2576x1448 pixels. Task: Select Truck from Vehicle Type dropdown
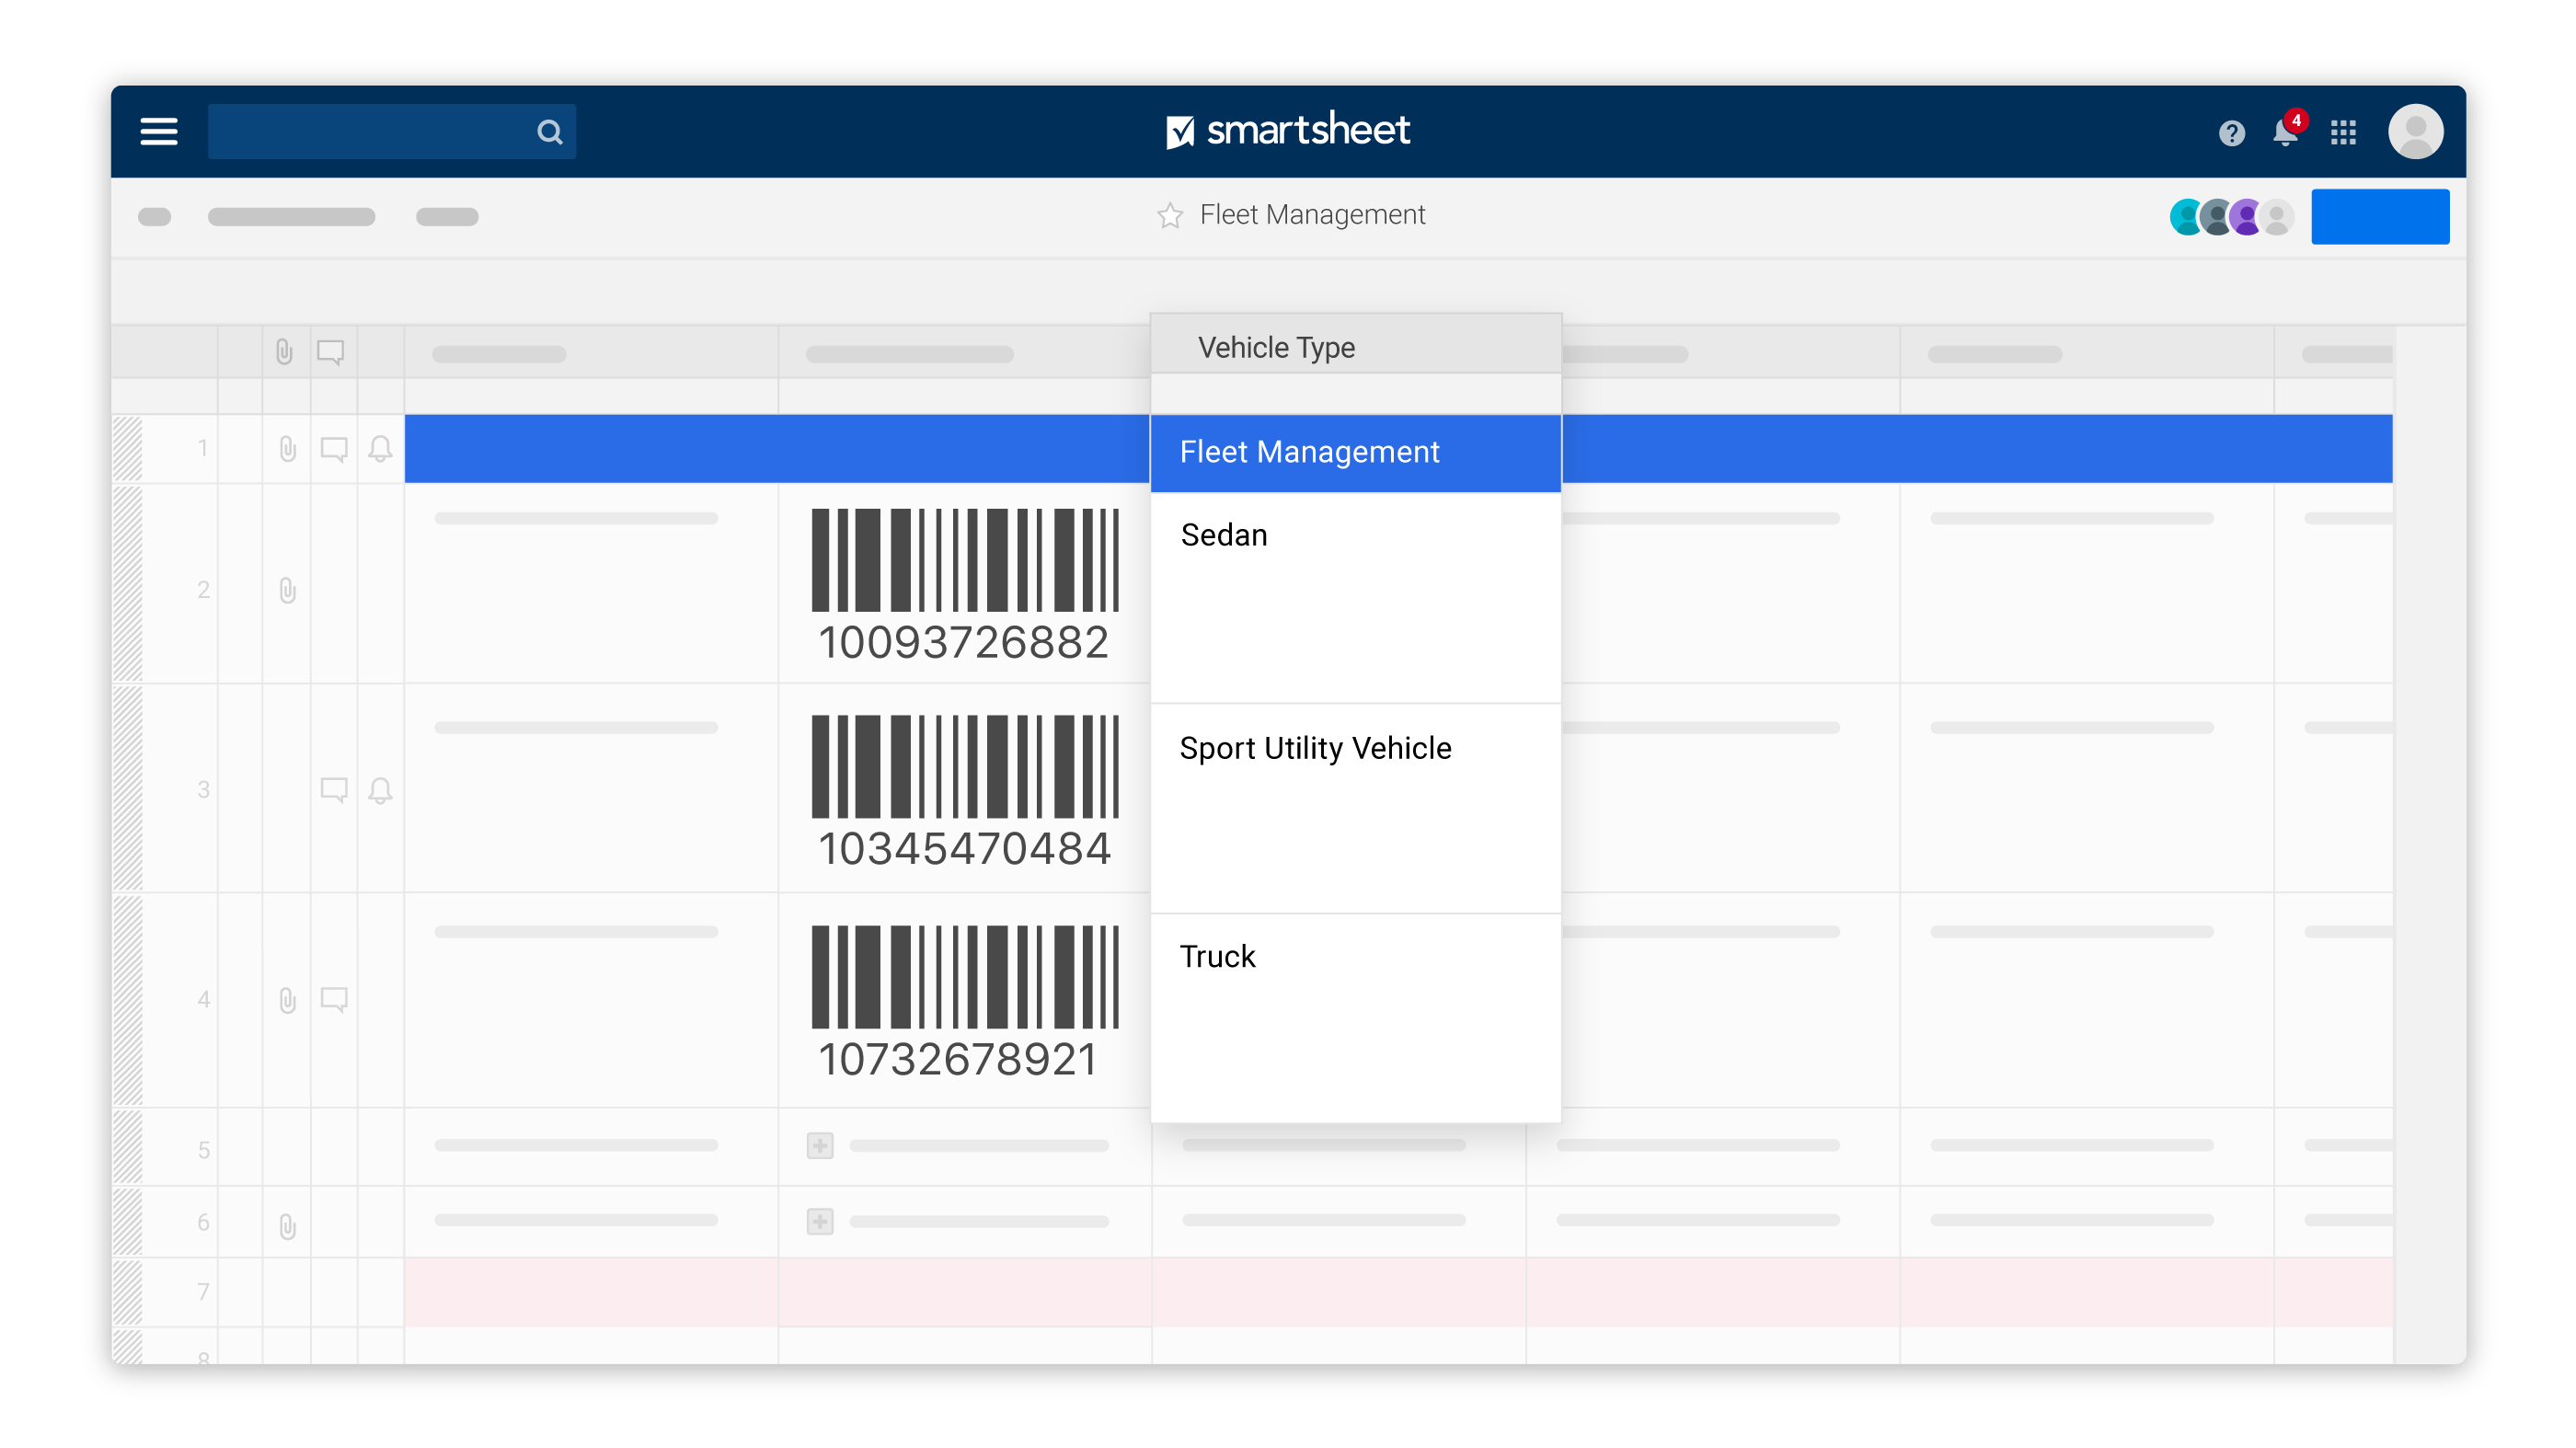click(1217, 956)
